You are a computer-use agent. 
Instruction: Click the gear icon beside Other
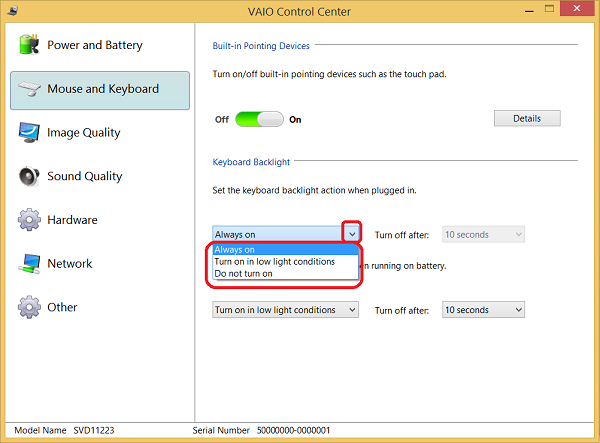[x=29, y=307]
